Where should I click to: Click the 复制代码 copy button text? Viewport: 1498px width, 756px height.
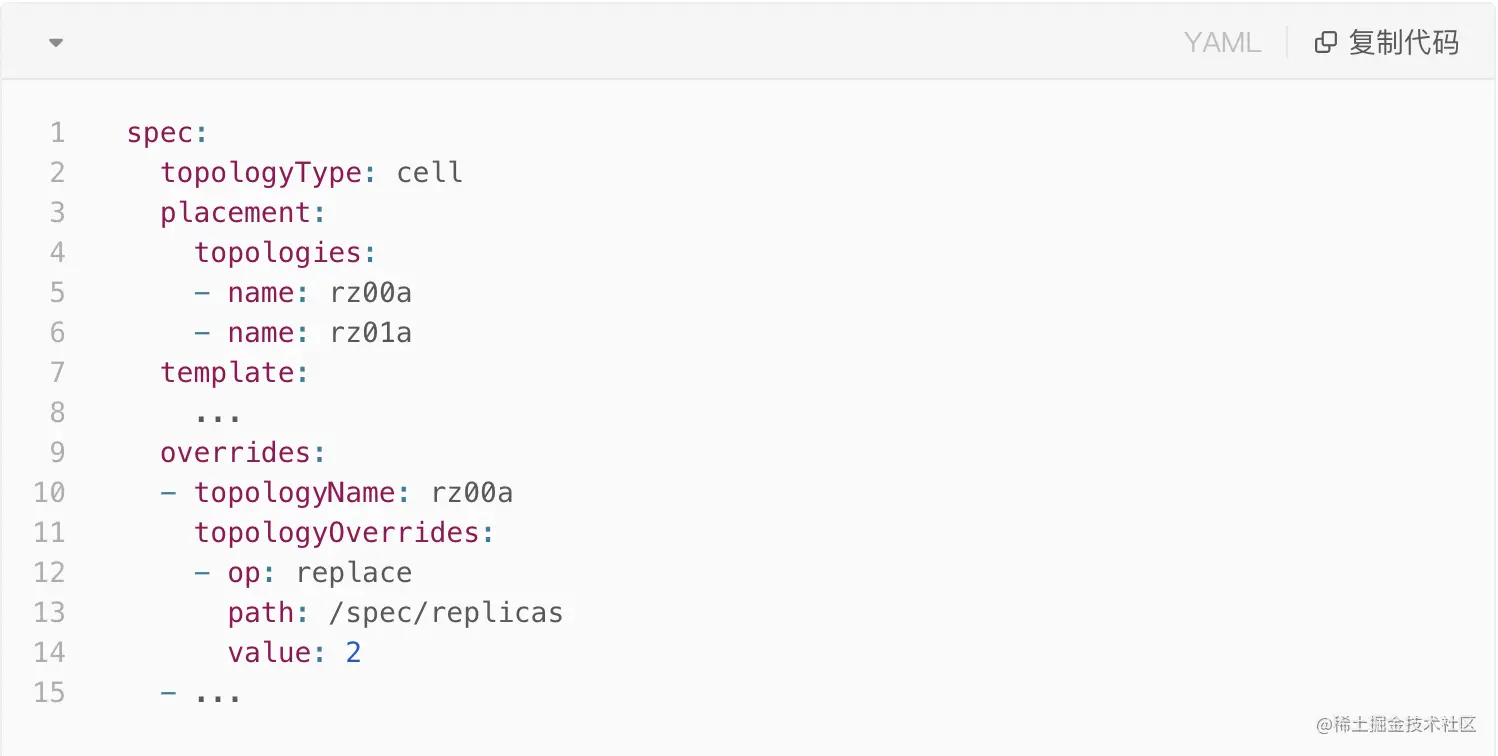click(x=1403, y=42)
